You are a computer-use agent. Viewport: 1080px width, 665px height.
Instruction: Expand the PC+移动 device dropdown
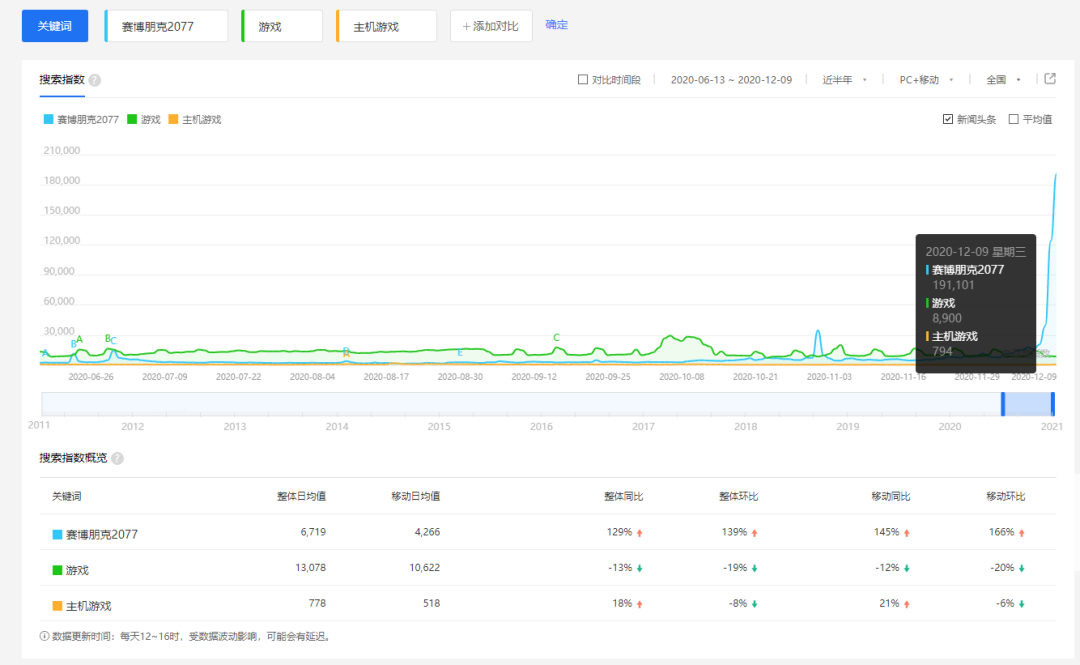tap(926, 80)
